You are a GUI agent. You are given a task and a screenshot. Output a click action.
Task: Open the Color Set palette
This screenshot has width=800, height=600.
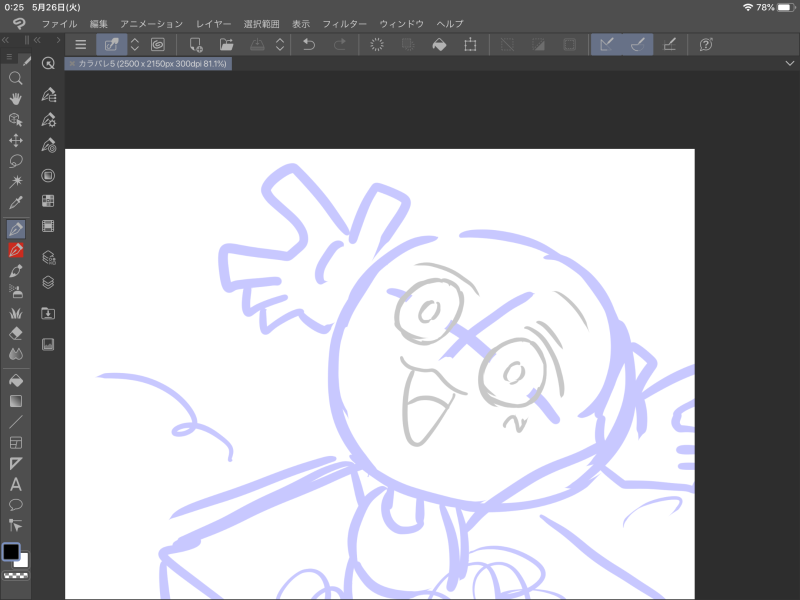tap(48, 201)
